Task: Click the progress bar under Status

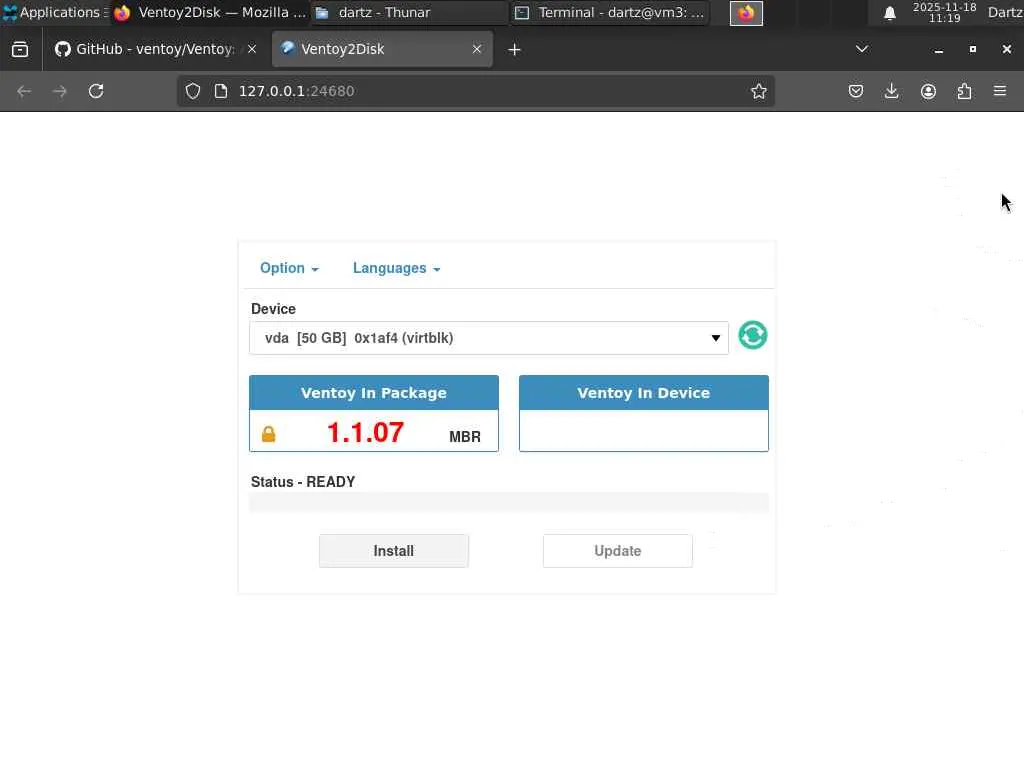Action: point(509,503)
